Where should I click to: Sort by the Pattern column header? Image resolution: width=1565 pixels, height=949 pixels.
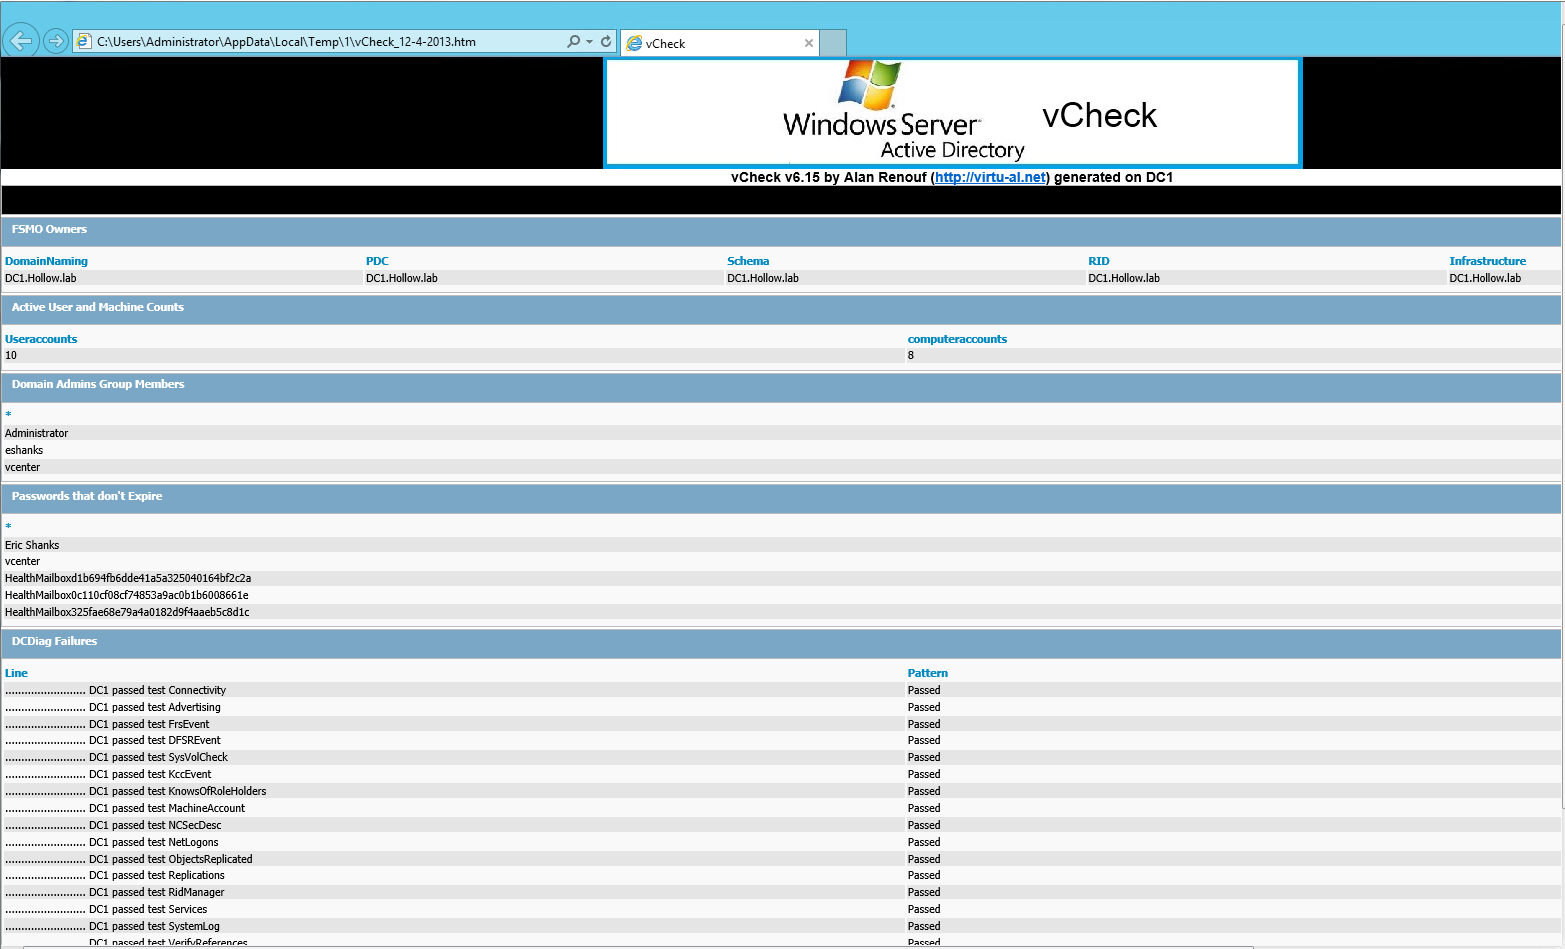click(x=927, y=672)
